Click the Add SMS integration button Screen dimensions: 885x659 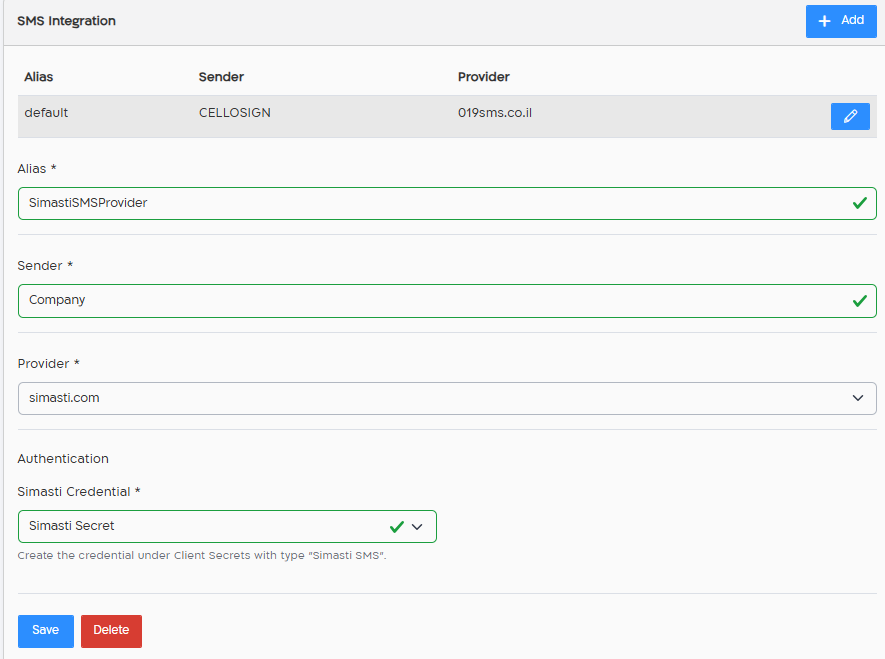(840, 21)
